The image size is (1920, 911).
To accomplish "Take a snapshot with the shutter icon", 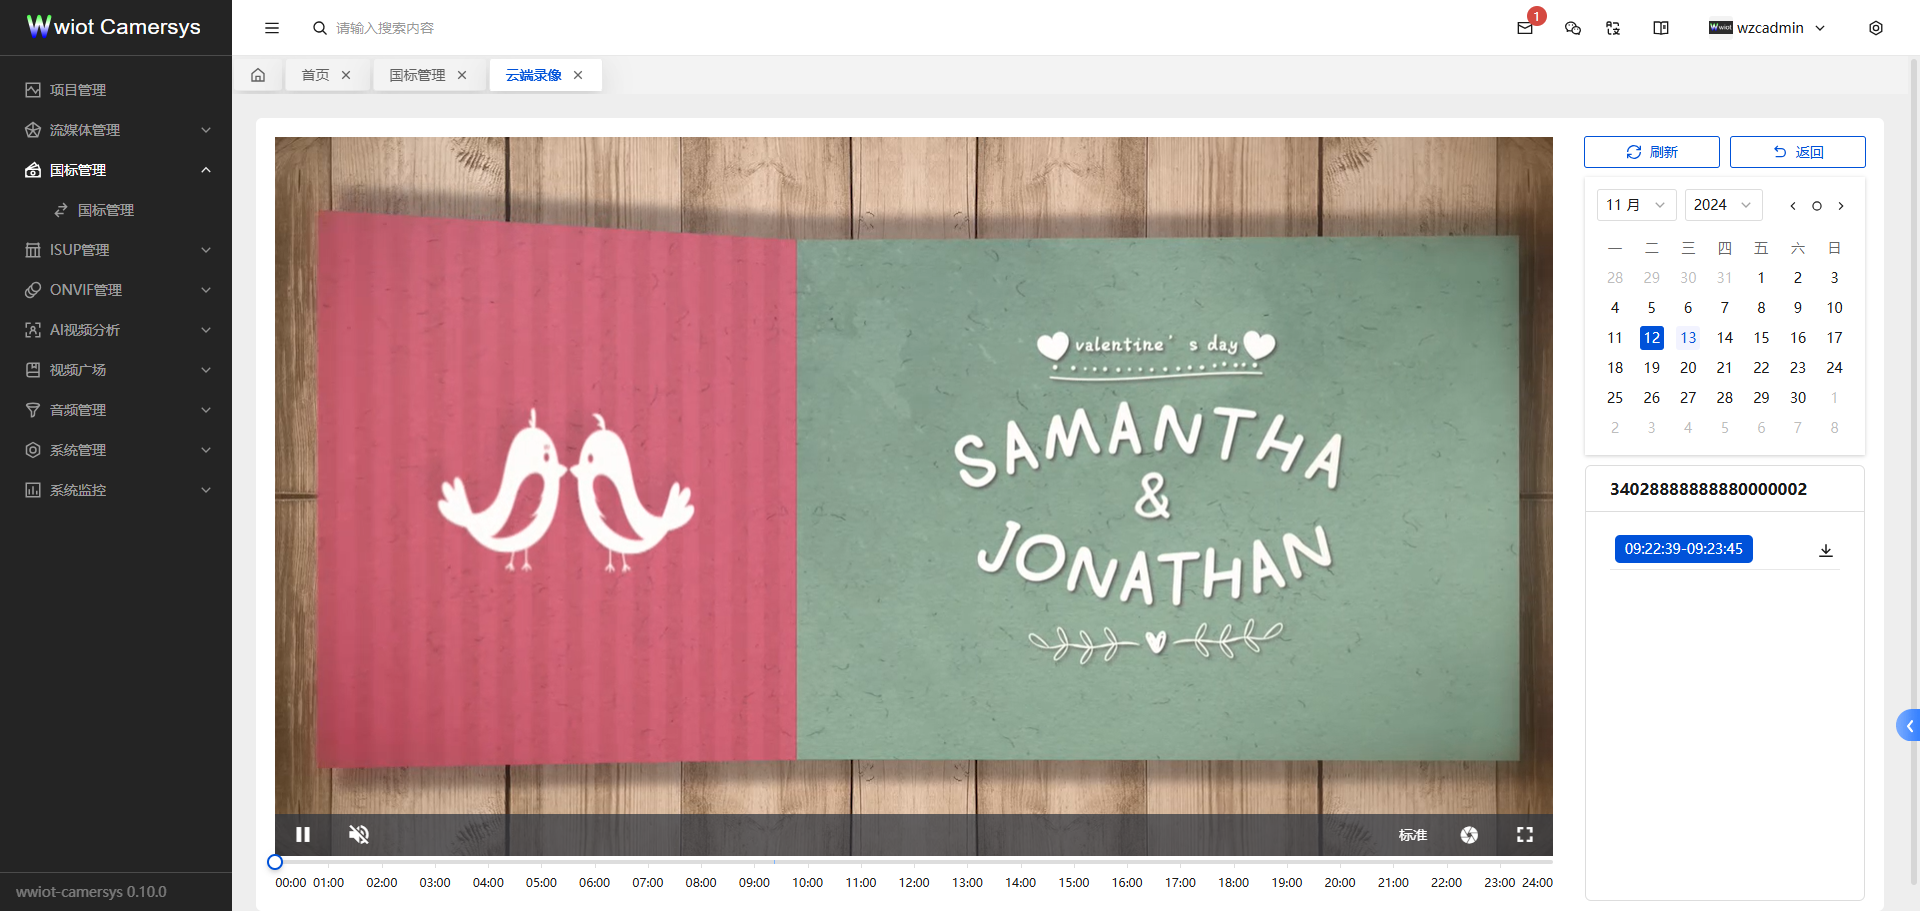I will (x=1469, y=835).
